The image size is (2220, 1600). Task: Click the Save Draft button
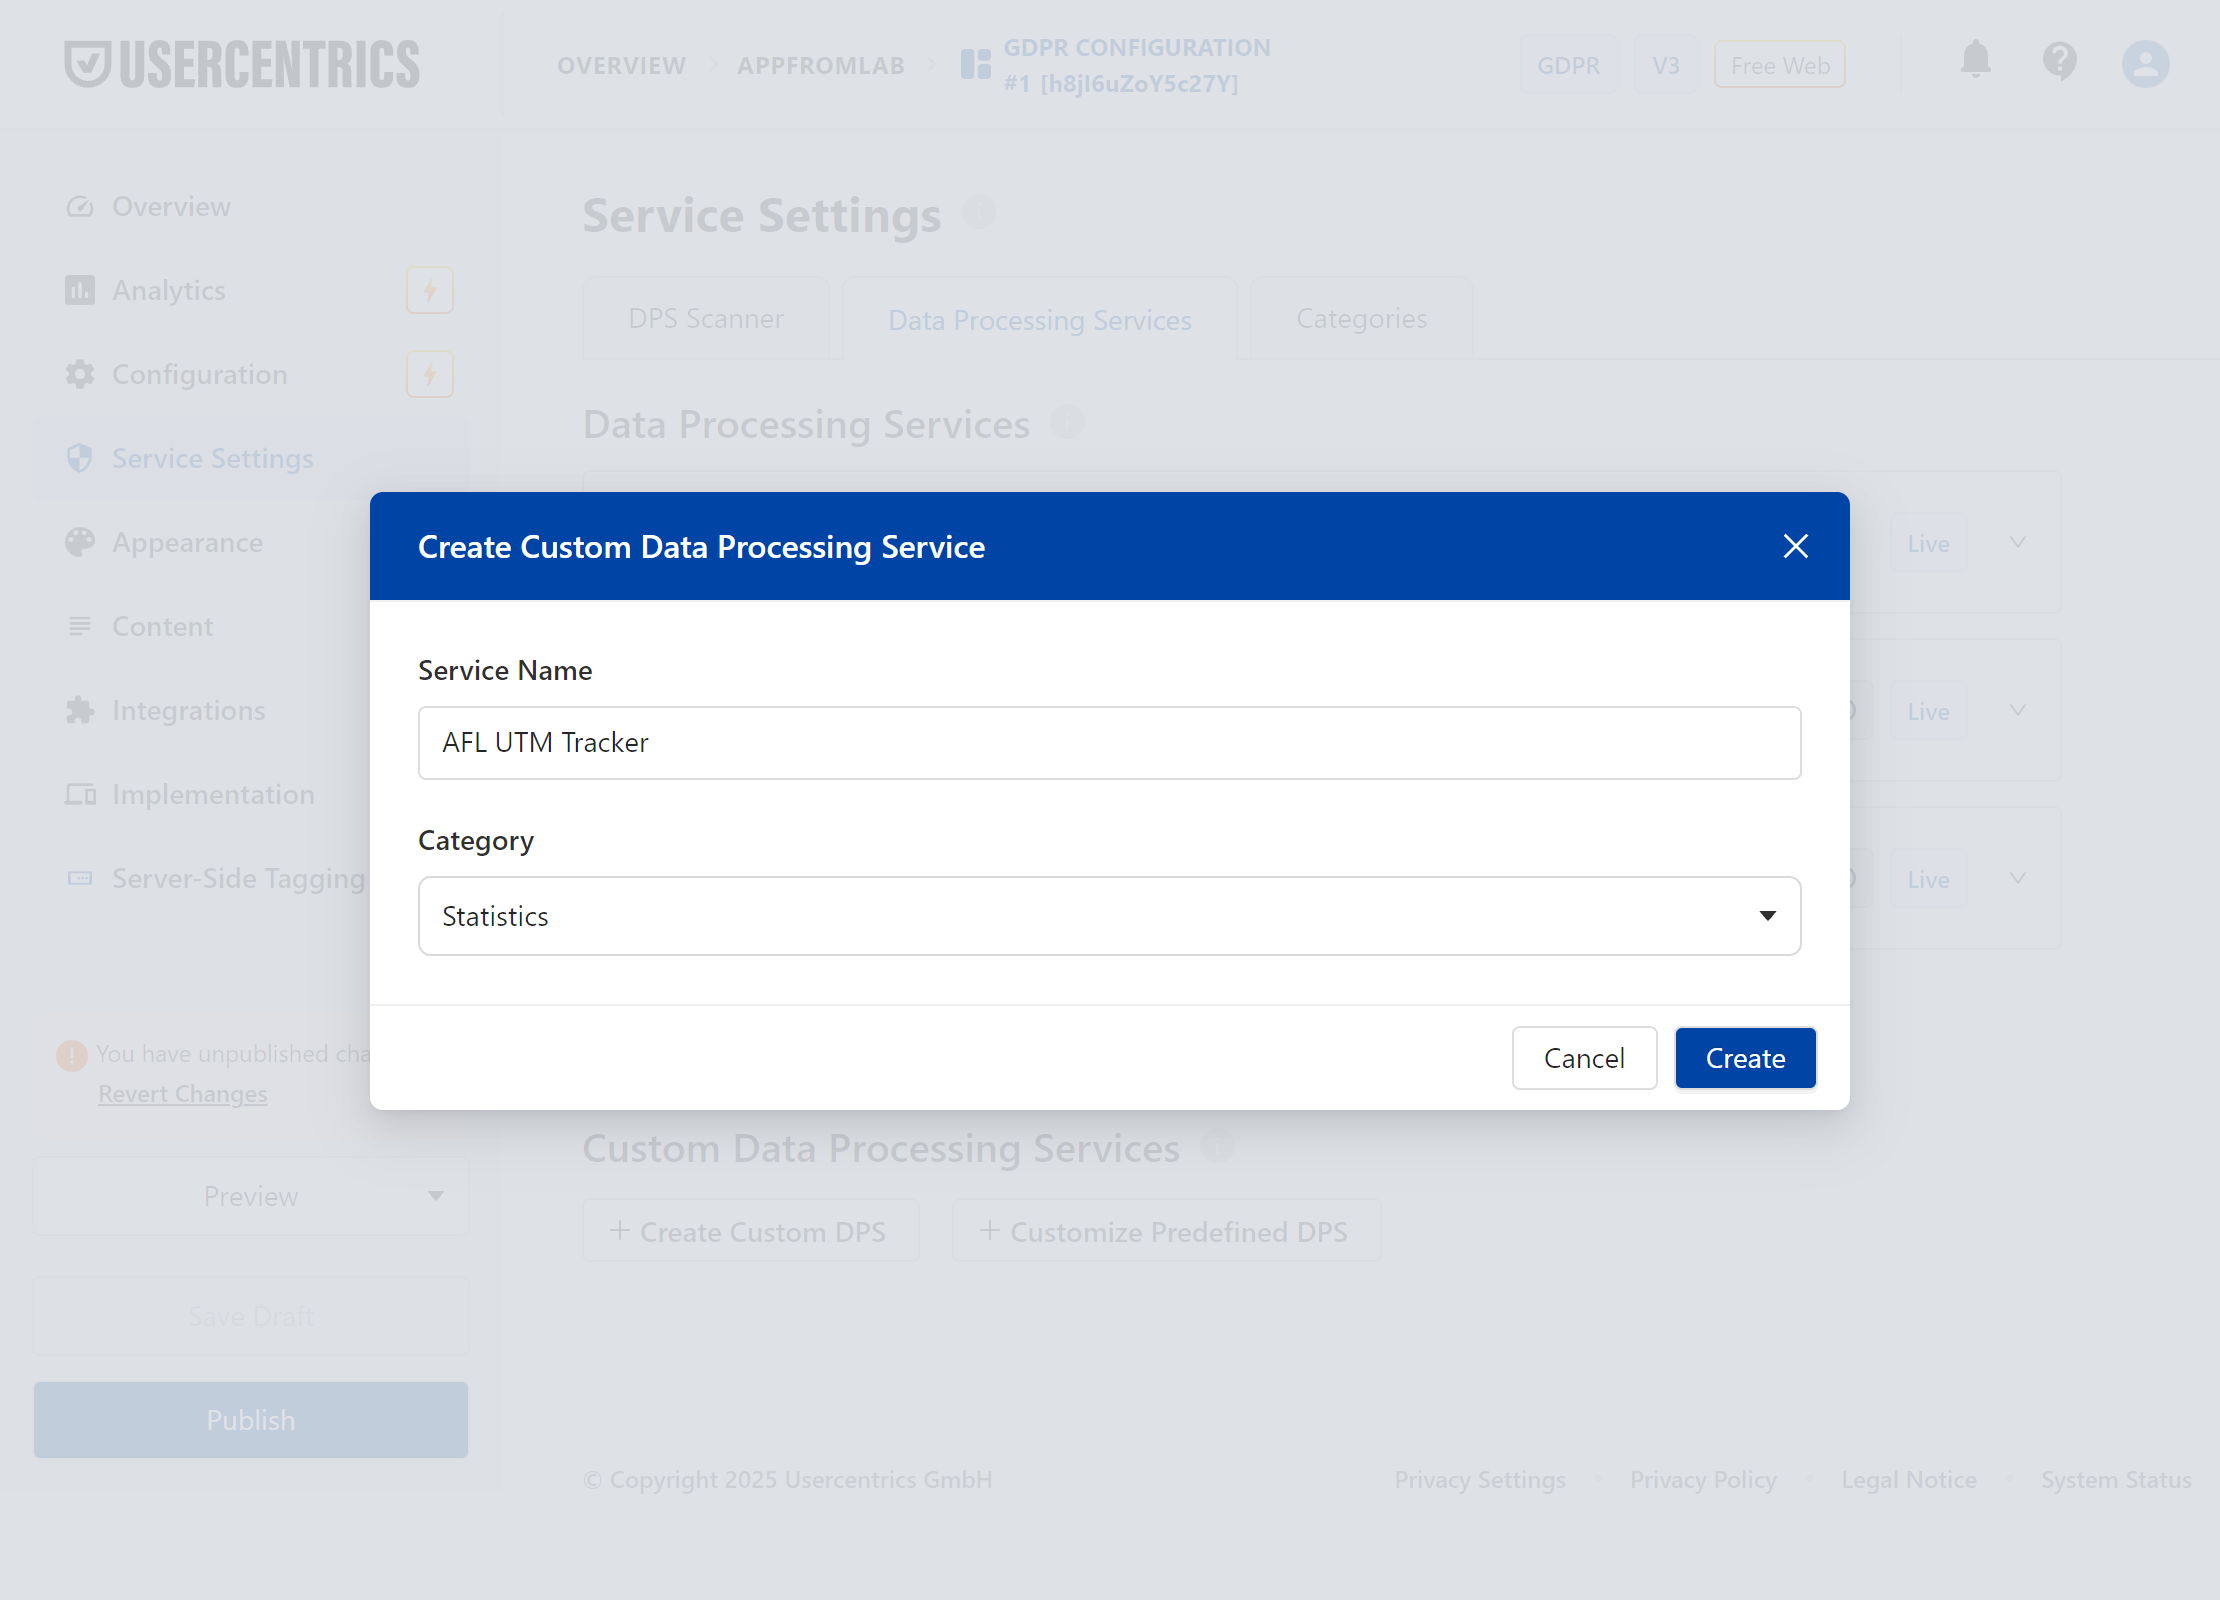[251, 1316]
